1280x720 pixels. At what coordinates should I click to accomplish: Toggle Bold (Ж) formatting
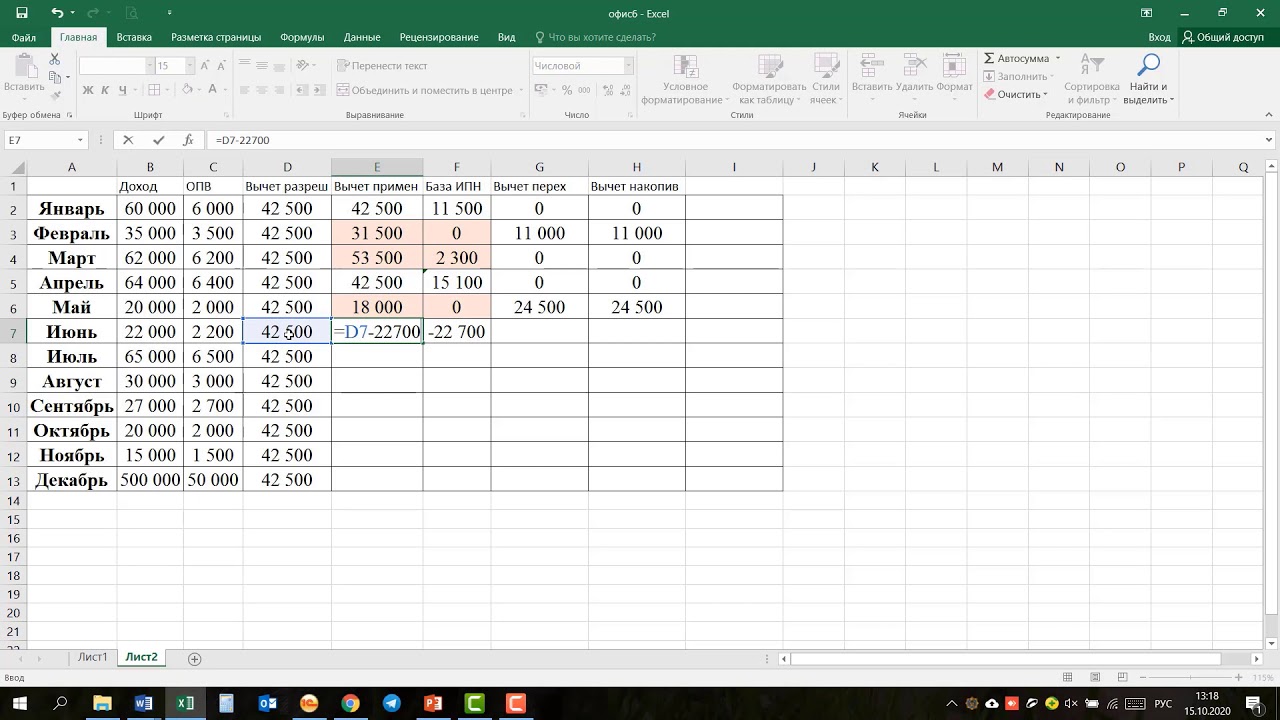tap(87, 90)
